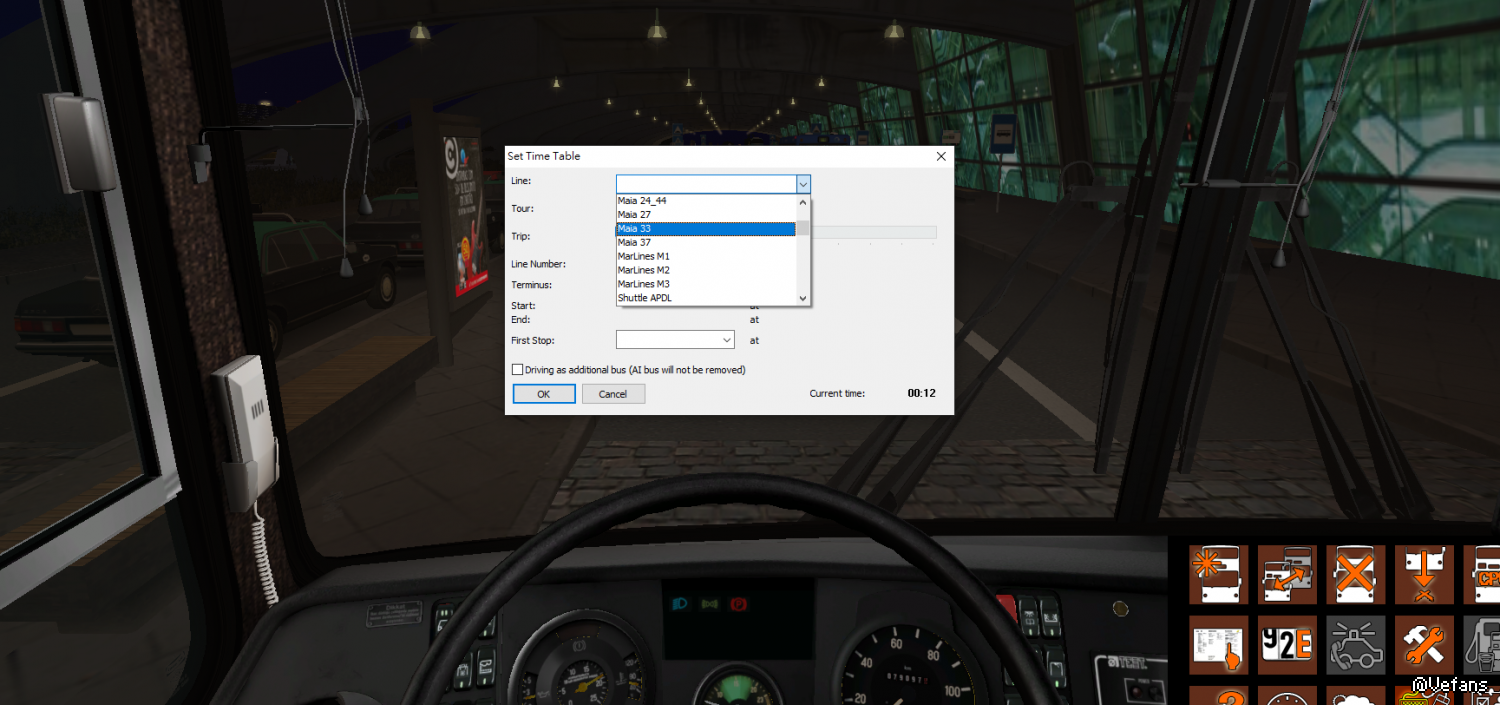Confirm the timetable with the OK button
The height and width of the screenshot is (705, 1500).
[544, 394]
